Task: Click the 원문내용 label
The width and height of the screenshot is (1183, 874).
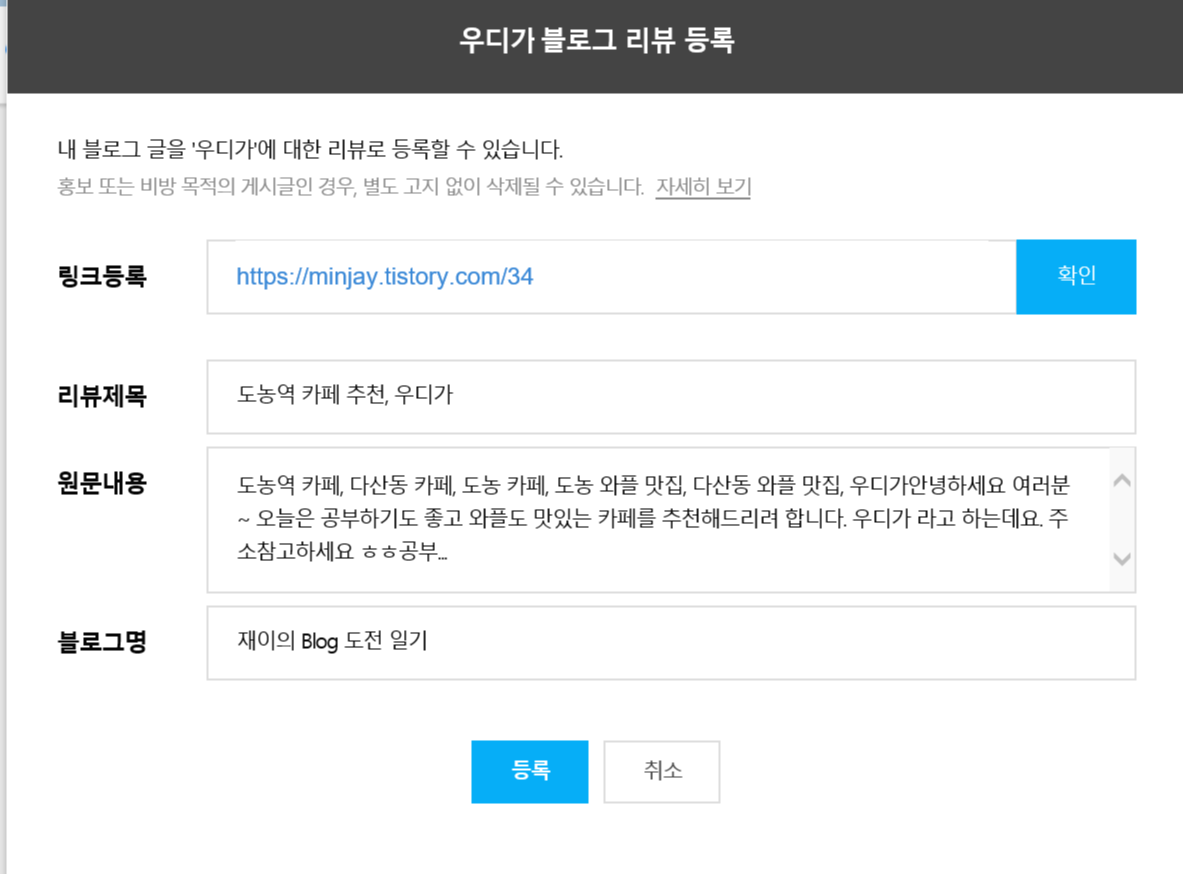Action: 102,483
